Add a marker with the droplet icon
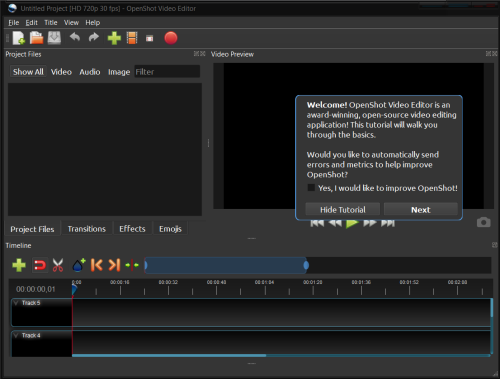500x379 pixels. [x=79, y=265]
